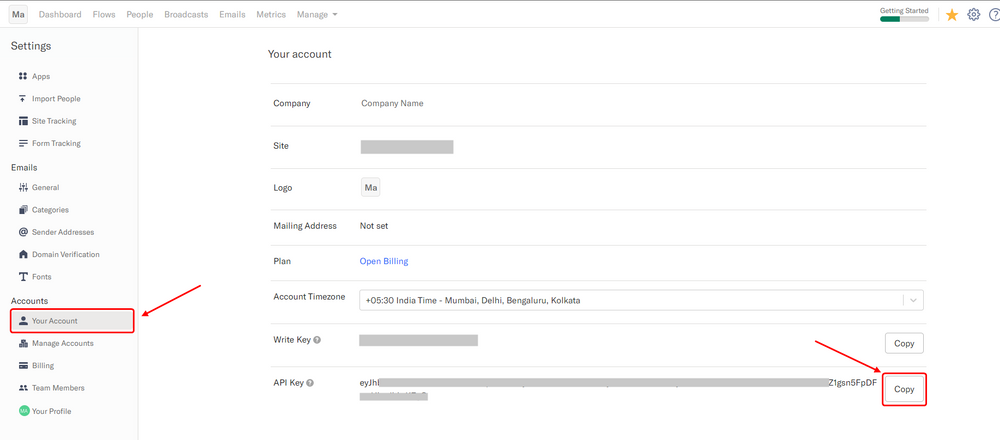Copy the API Key
The height and width of the screenshot is (440, 1000).
[x=904, y=389]
